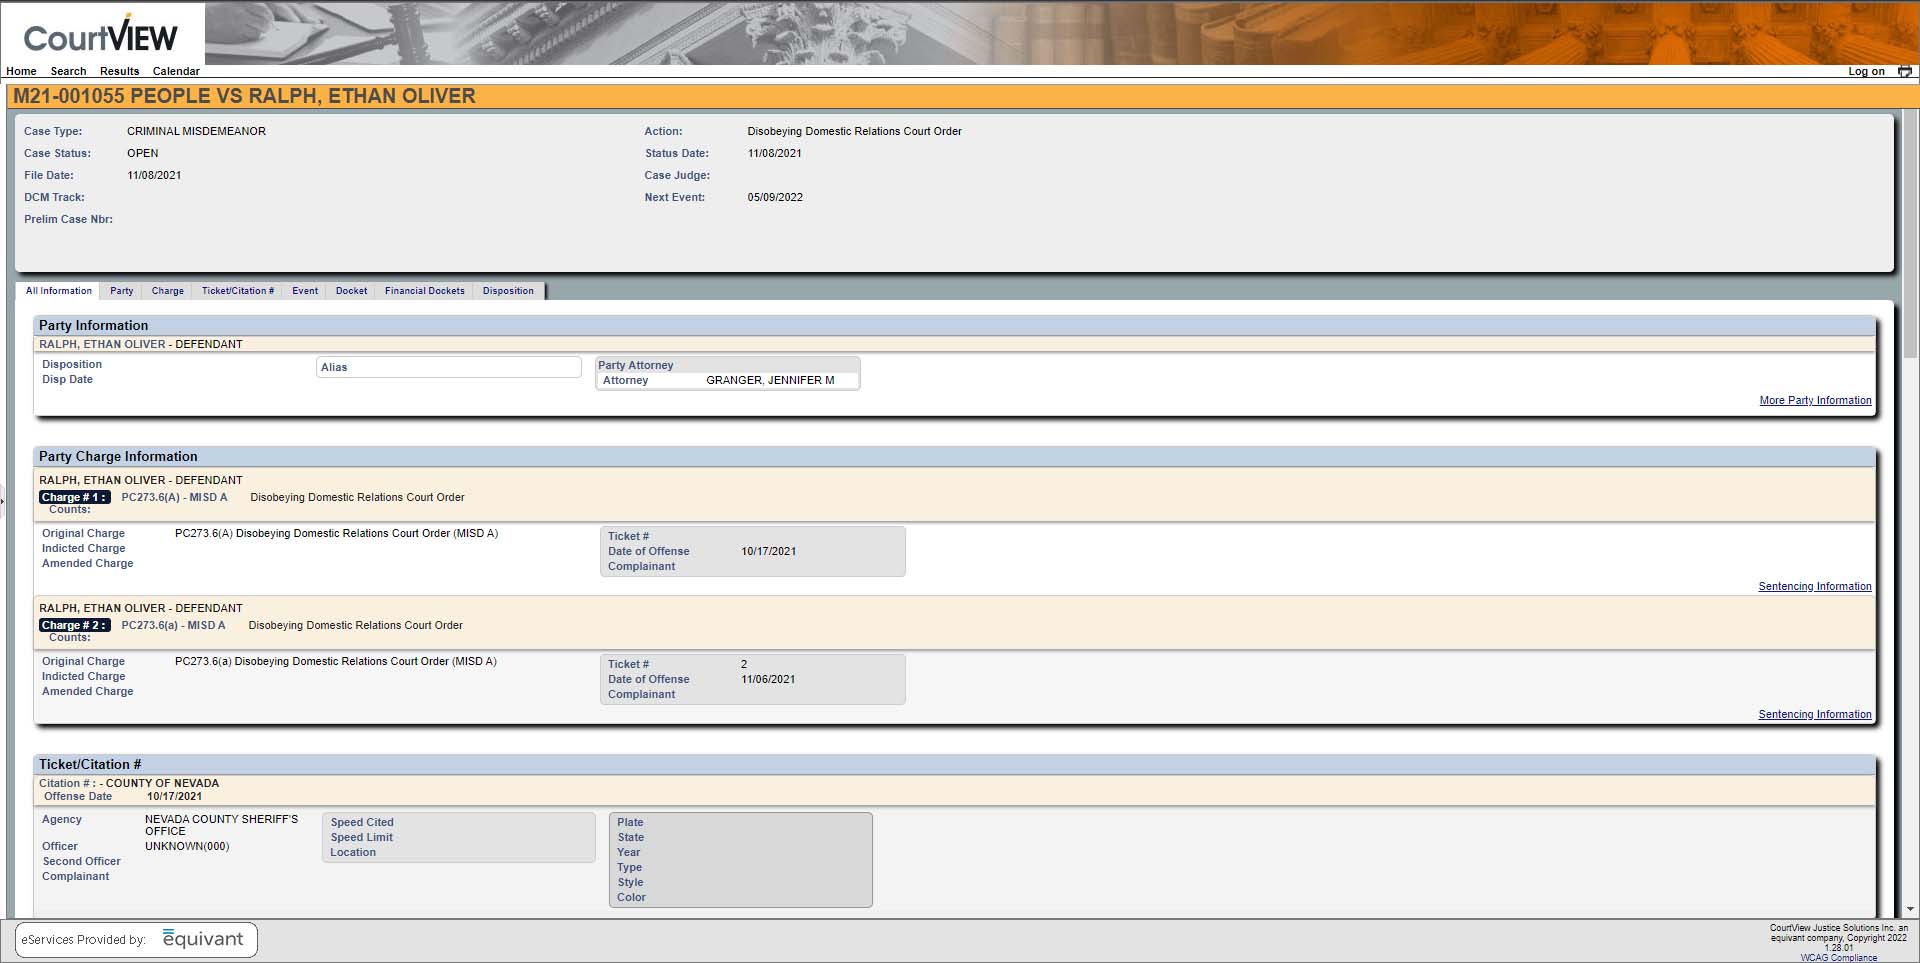Open the Docket tab

point(351,291)
